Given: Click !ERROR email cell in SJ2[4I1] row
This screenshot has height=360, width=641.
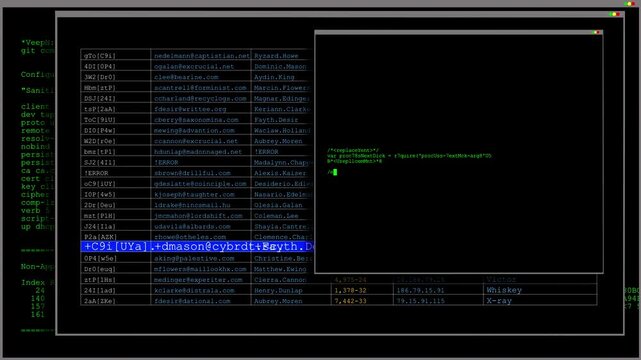Looking at the screenshot, I should coord(166,162).
